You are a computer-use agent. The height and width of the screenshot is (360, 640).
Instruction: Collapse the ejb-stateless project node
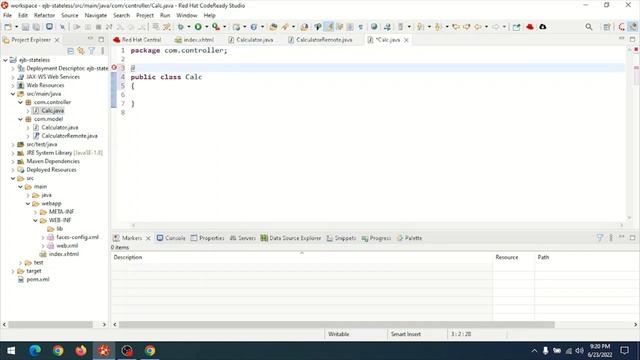coord(5,60)
